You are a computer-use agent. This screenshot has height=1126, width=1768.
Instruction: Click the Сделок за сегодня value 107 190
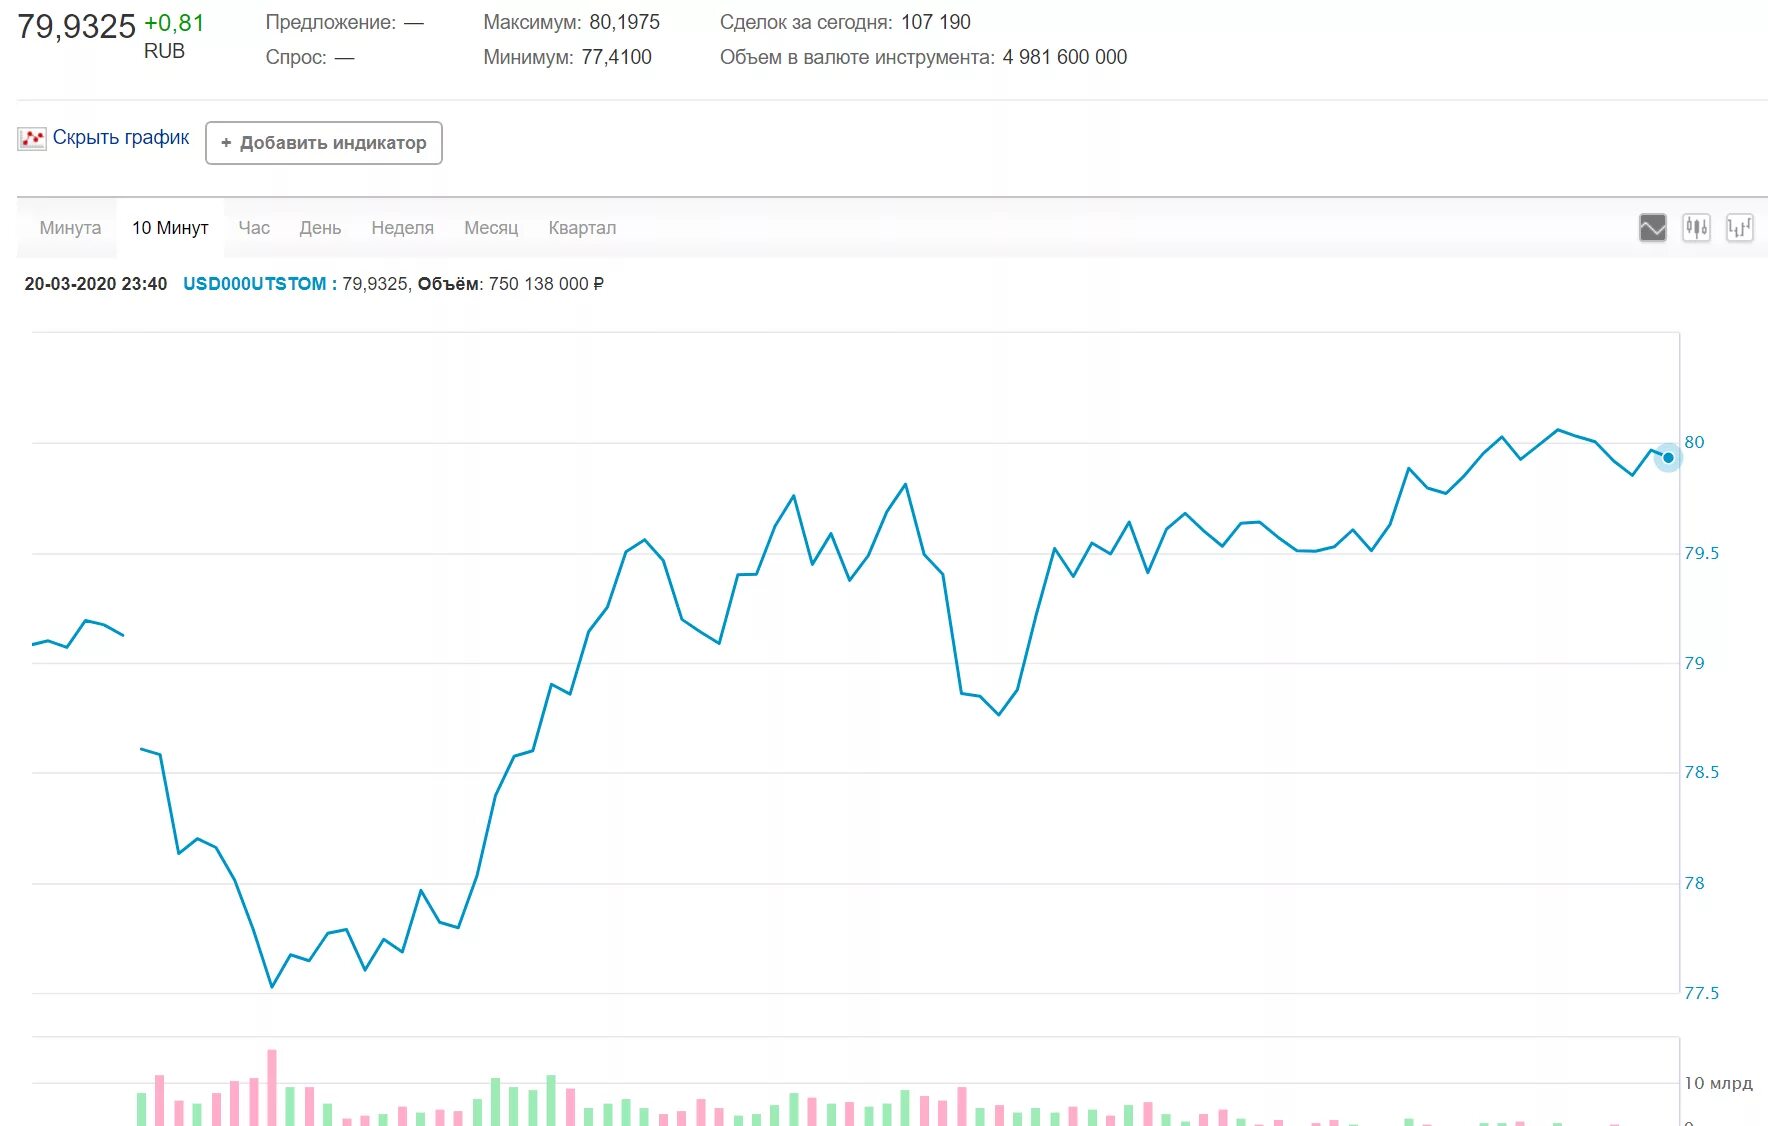(x=936, y=22)
